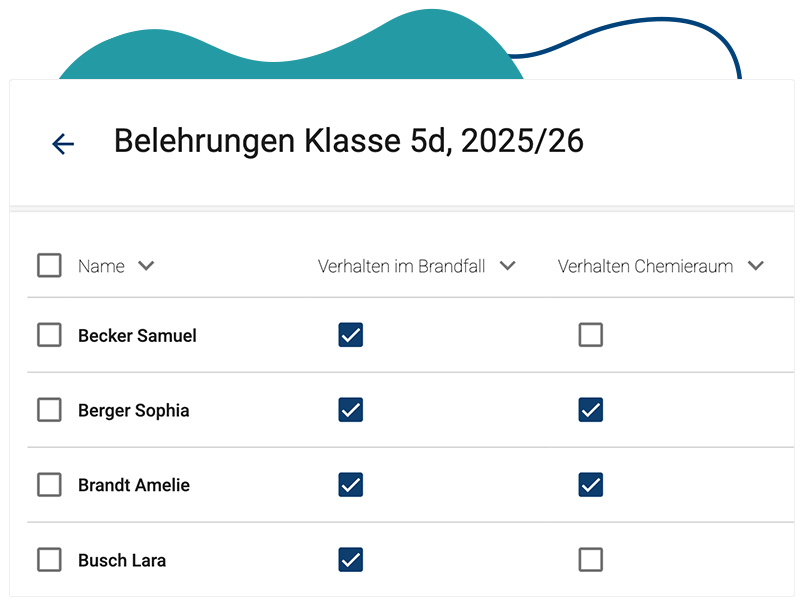Select the row checkbox for Brandt Amelie
Screen dimensions: 800x600
[49, 485]
